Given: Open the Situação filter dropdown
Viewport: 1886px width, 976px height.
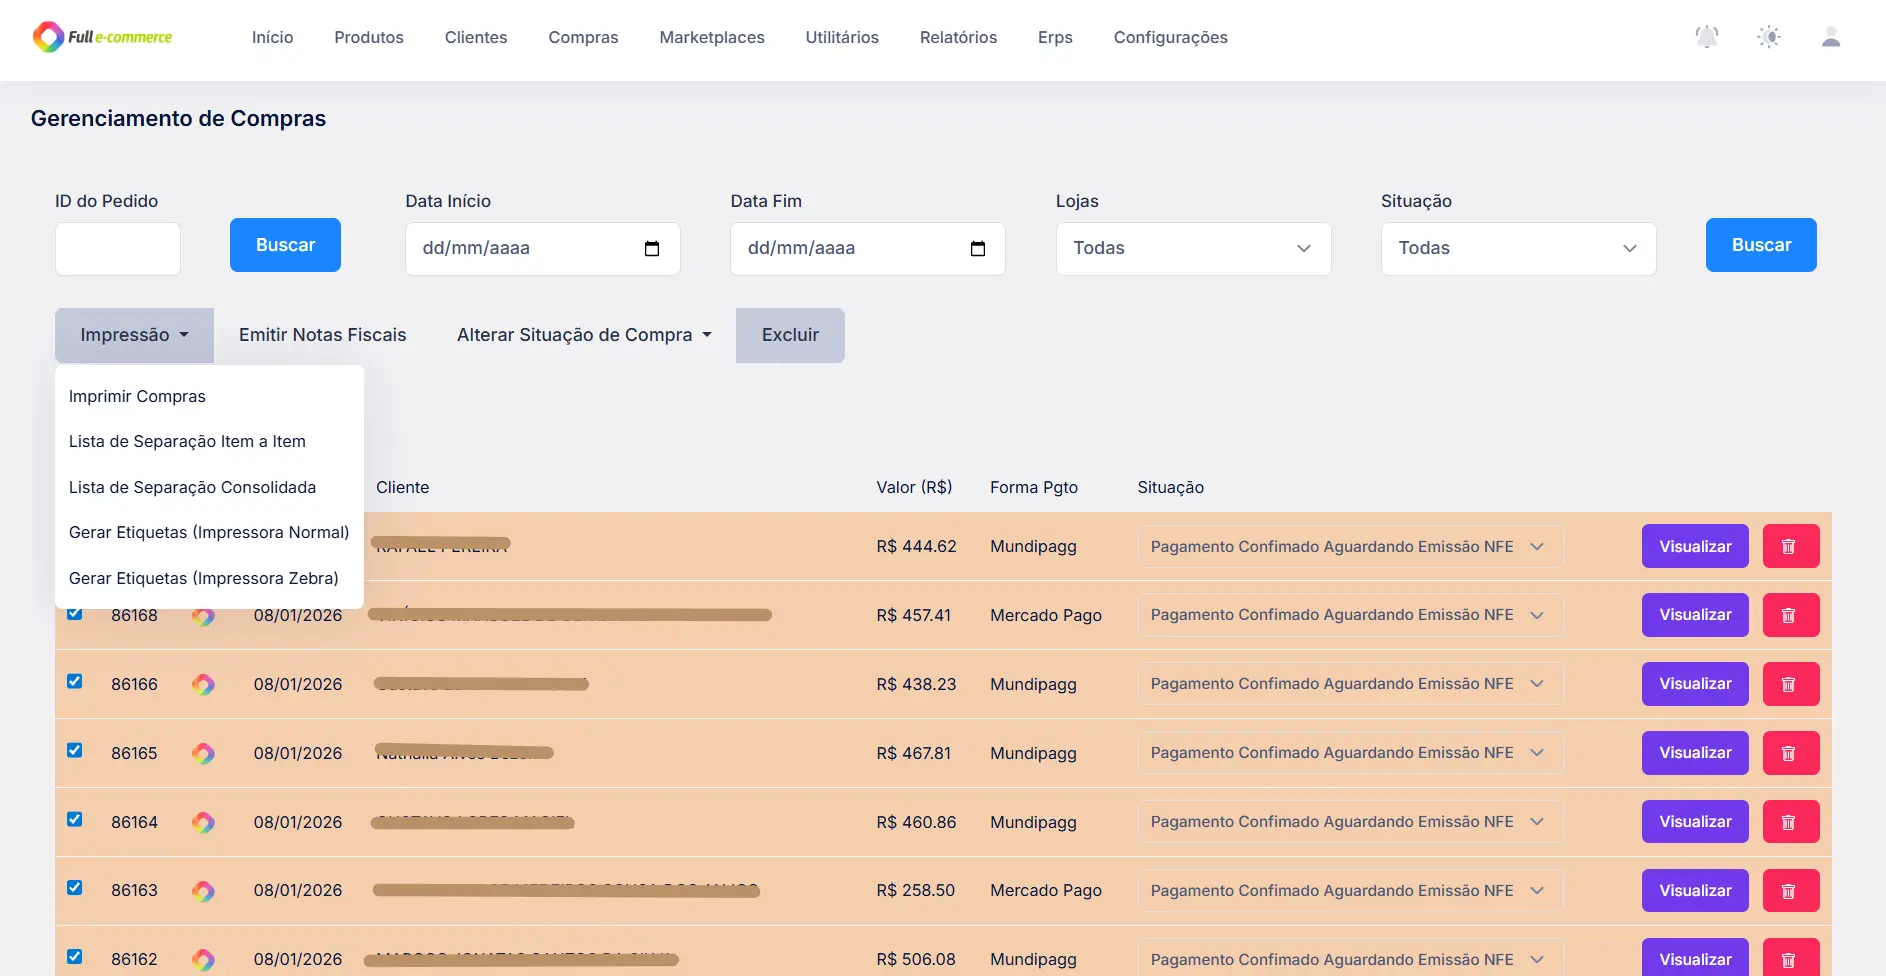Looking at the screenshot, I should tap(1518, 249).
